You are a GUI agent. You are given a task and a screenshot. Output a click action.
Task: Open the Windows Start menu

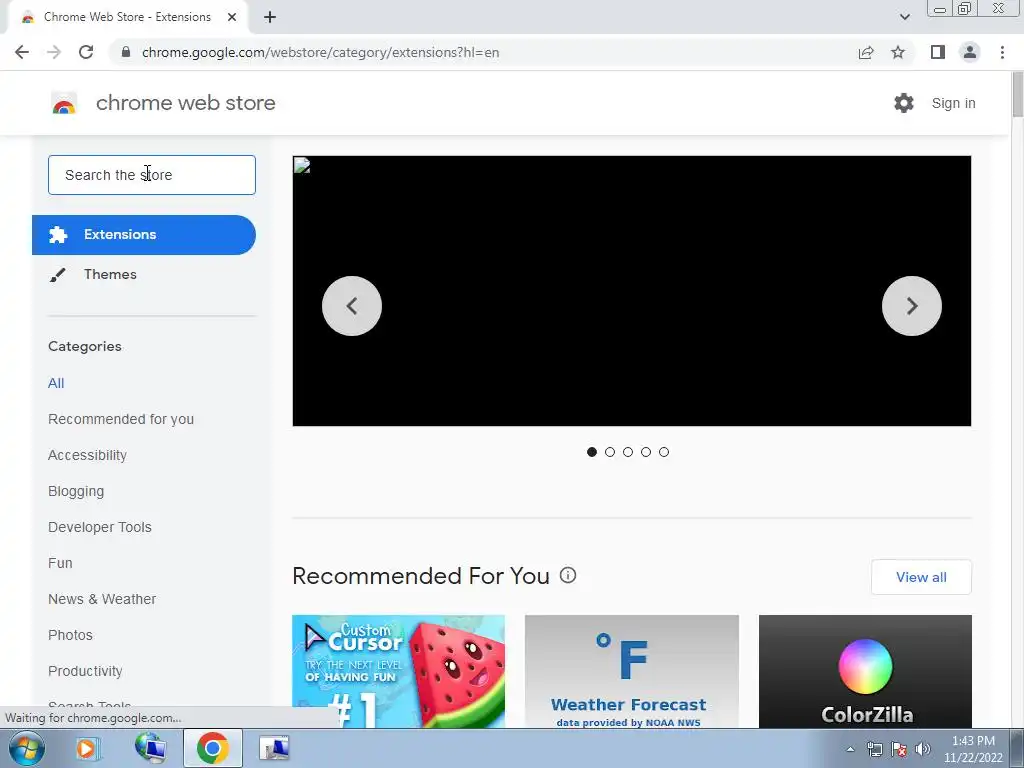pyautogui.click(x=27, y=748)
